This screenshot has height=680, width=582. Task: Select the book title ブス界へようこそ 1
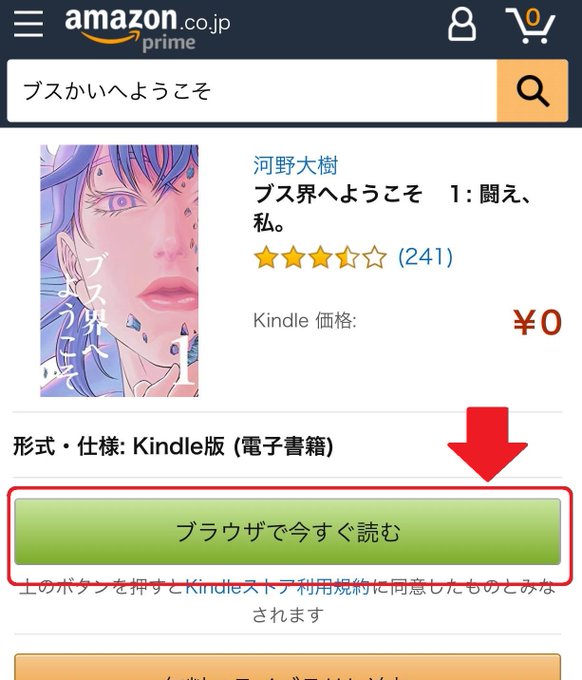(392, 208)
